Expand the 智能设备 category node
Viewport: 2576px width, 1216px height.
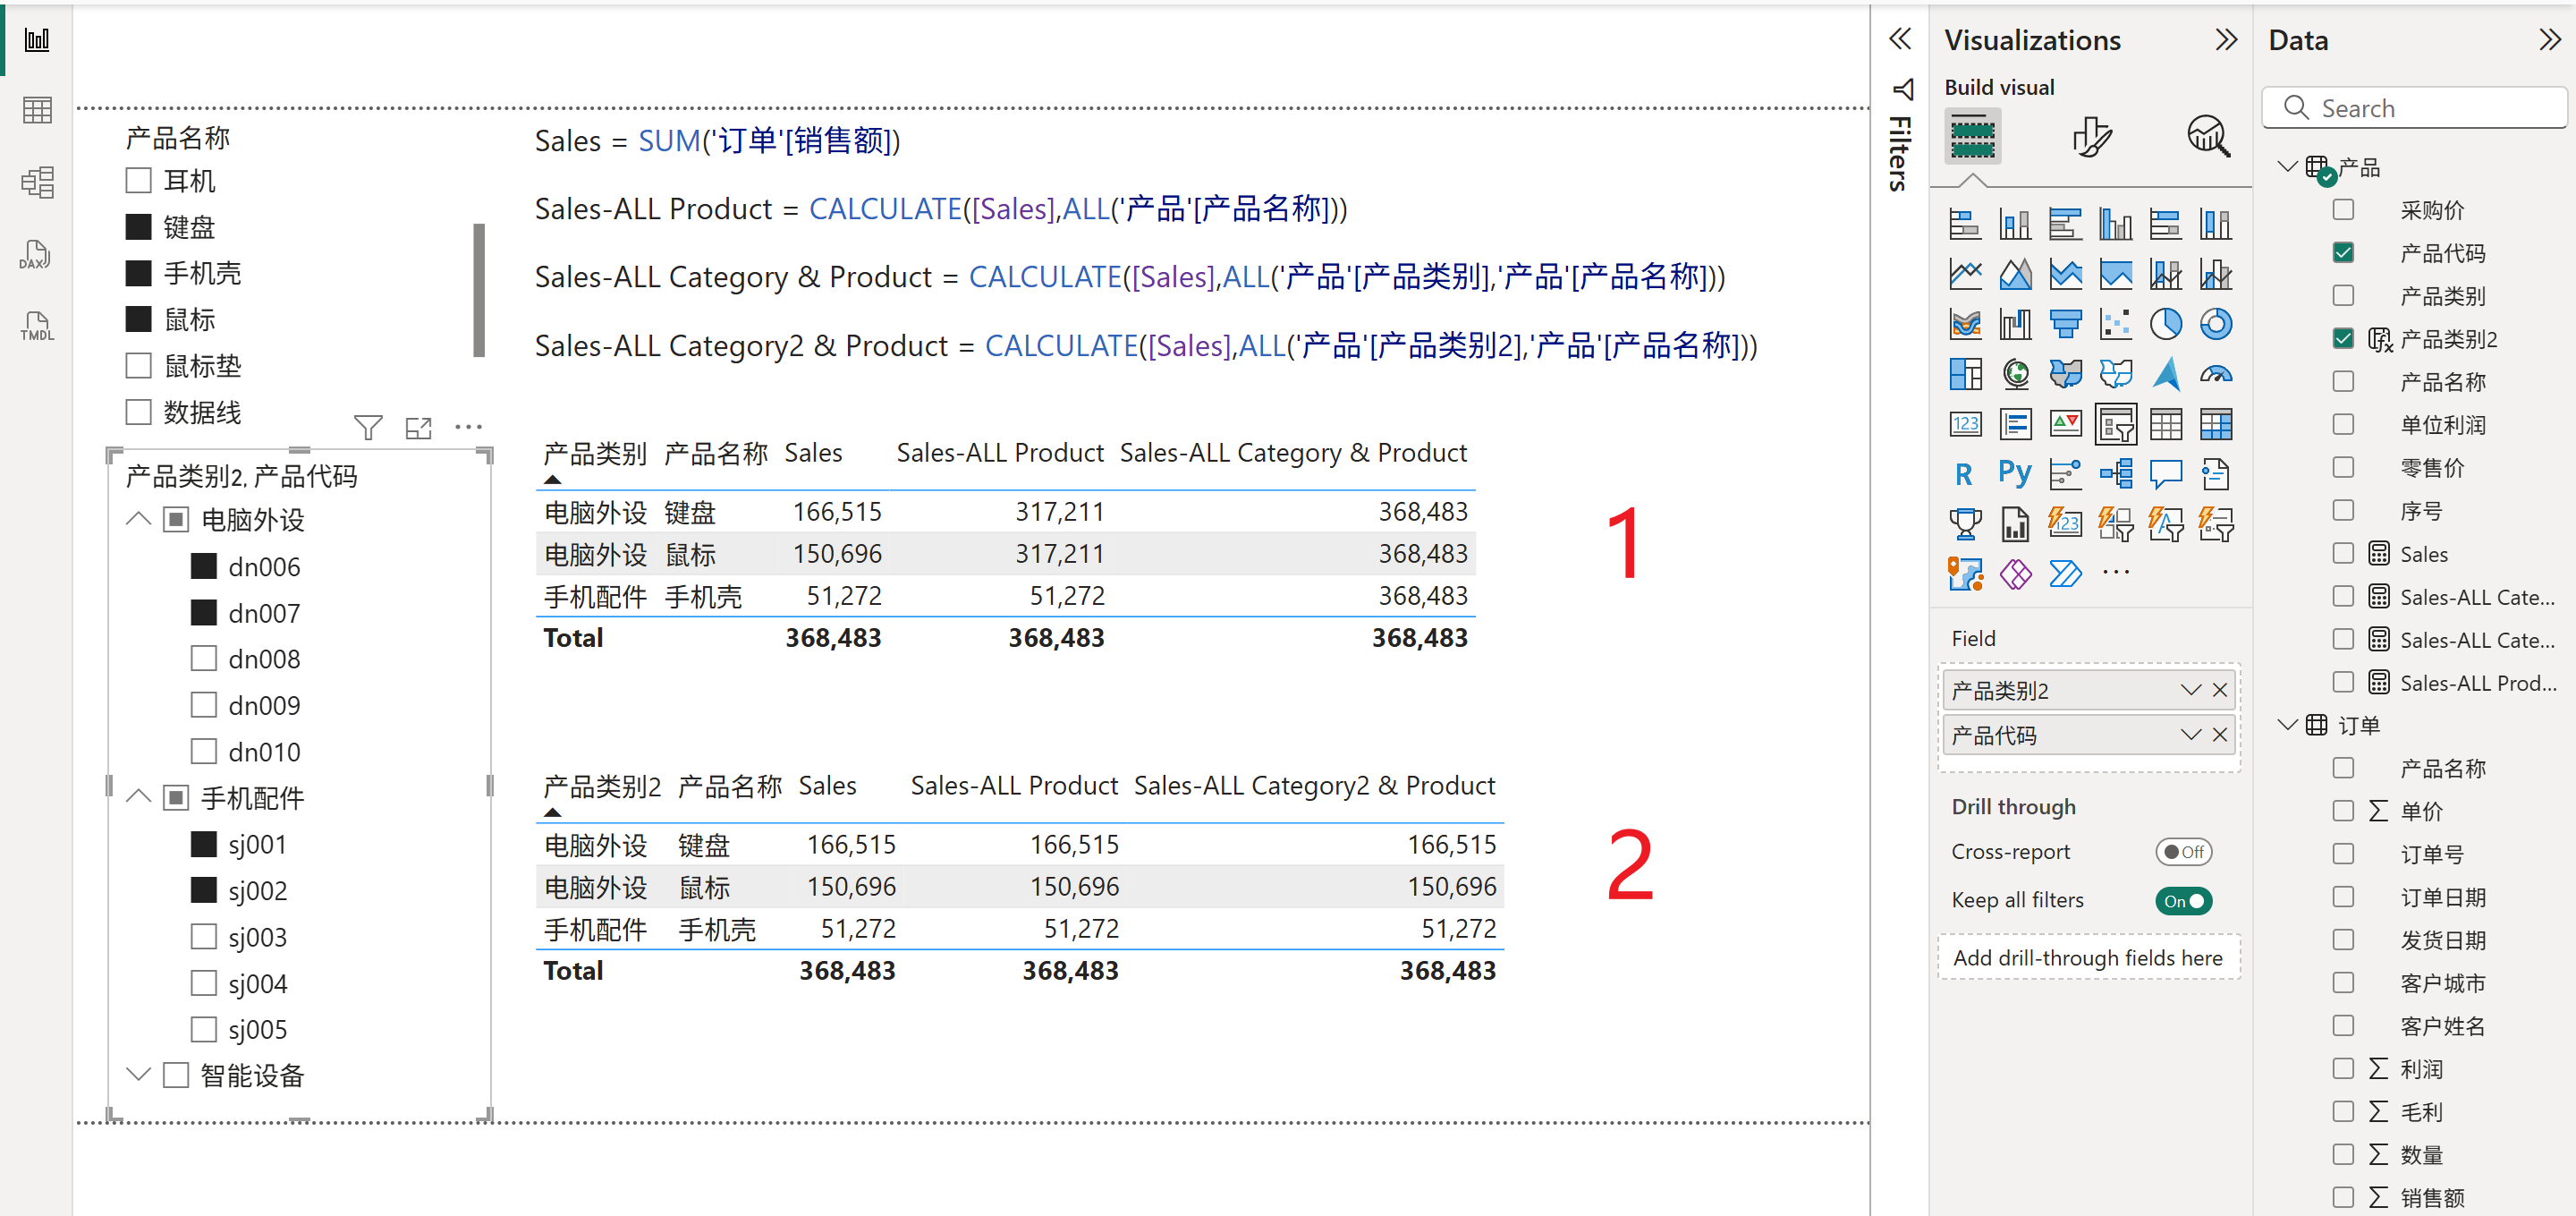[139, 1075]
